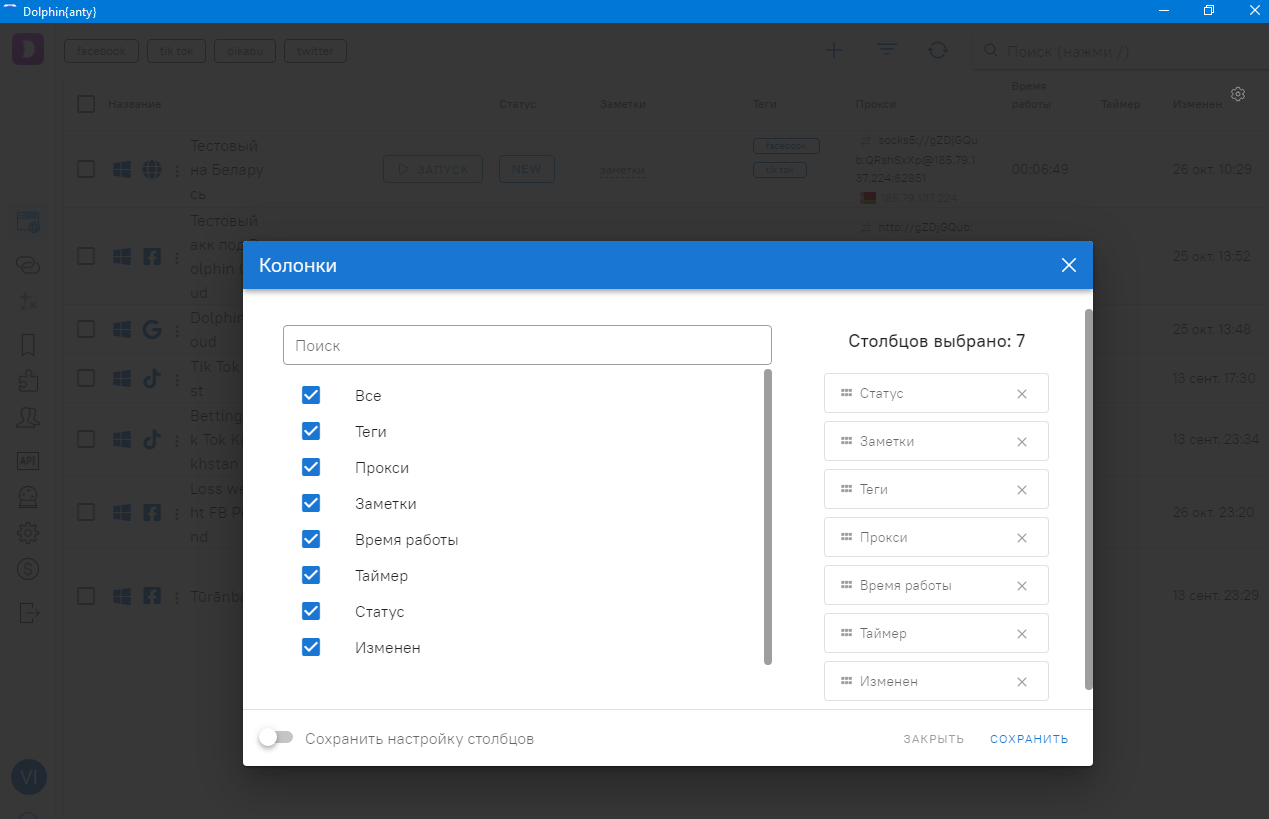Grab the drag handle of Статус column
This screenshot has width=1269, height=819.
tap(846, 393)
